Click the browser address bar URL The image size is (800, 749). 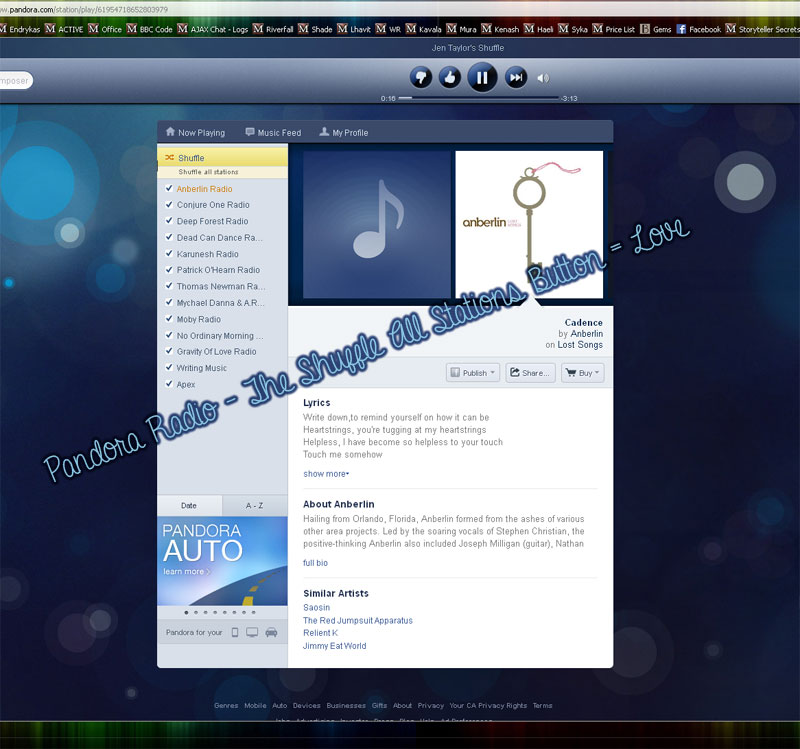point(84,10)
